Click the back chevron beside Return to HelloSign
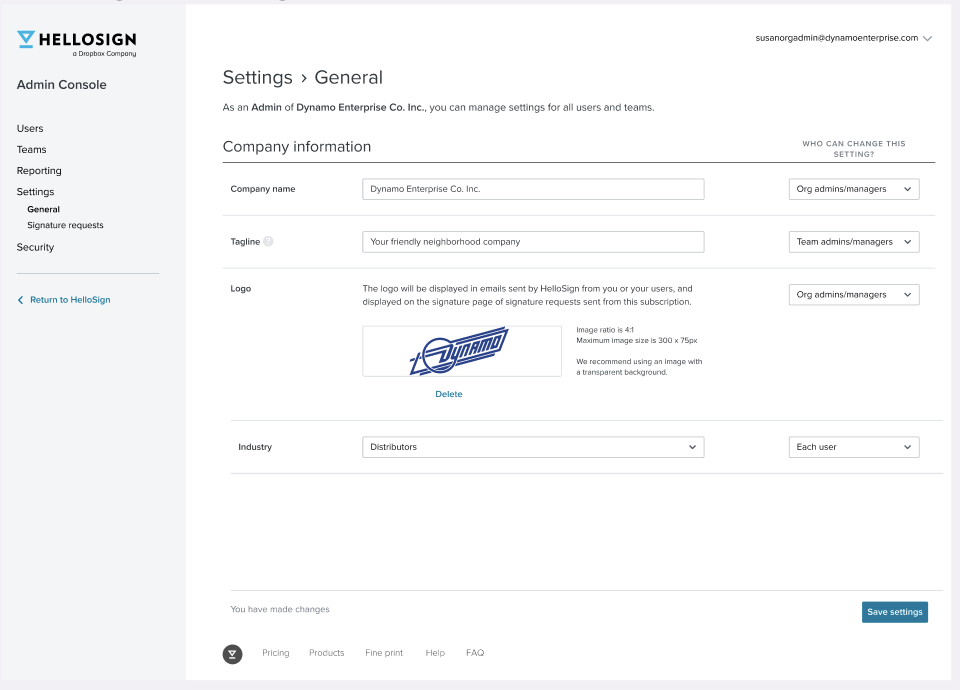This screenshot has width=960, height=690. click(20, 300)
